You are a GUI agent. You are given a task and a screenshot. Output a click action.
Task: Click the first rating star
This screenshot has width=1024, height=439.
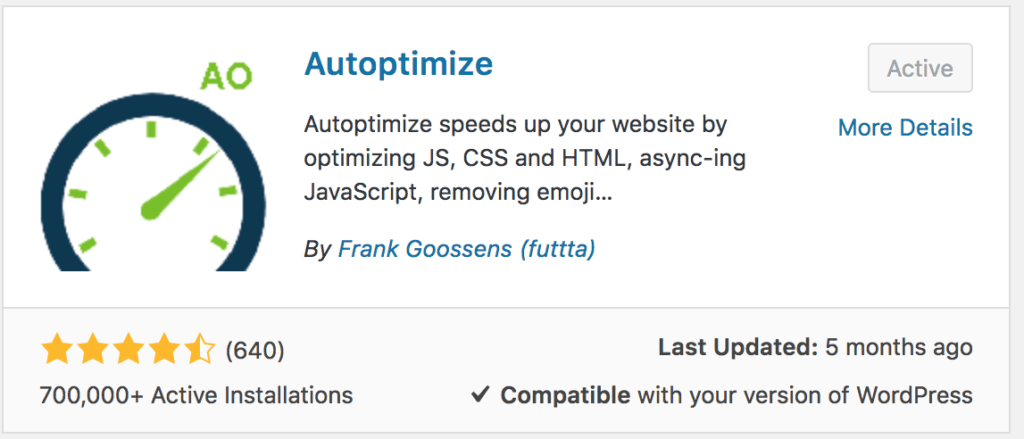pyautogui.click(x=57, y=349)
